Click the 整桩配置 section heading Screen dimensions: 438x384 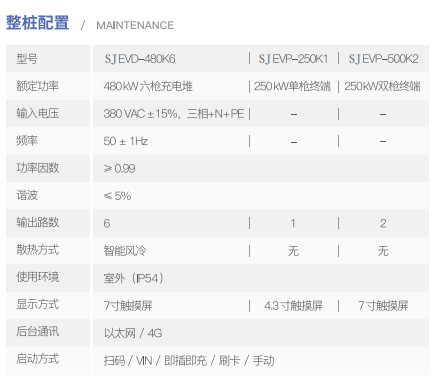tap(38, 23)
